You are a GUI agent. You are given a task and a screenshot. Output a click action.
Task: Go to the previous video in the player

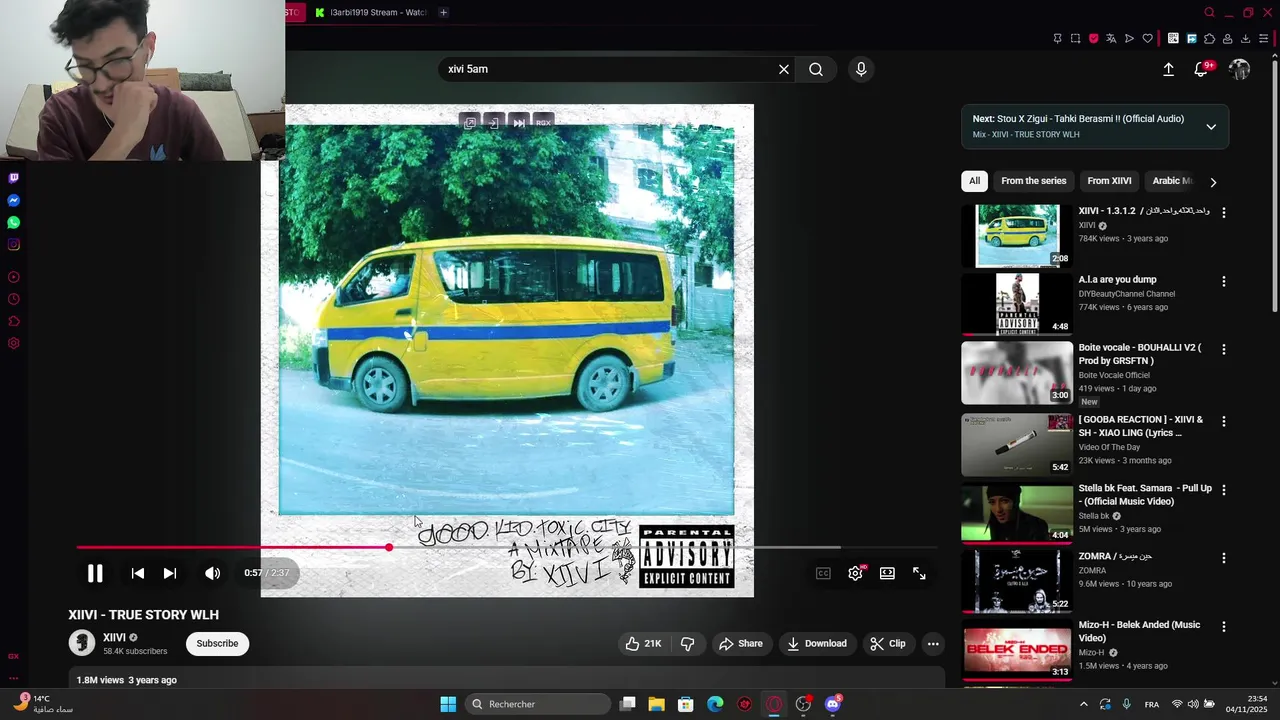[138, 573]
